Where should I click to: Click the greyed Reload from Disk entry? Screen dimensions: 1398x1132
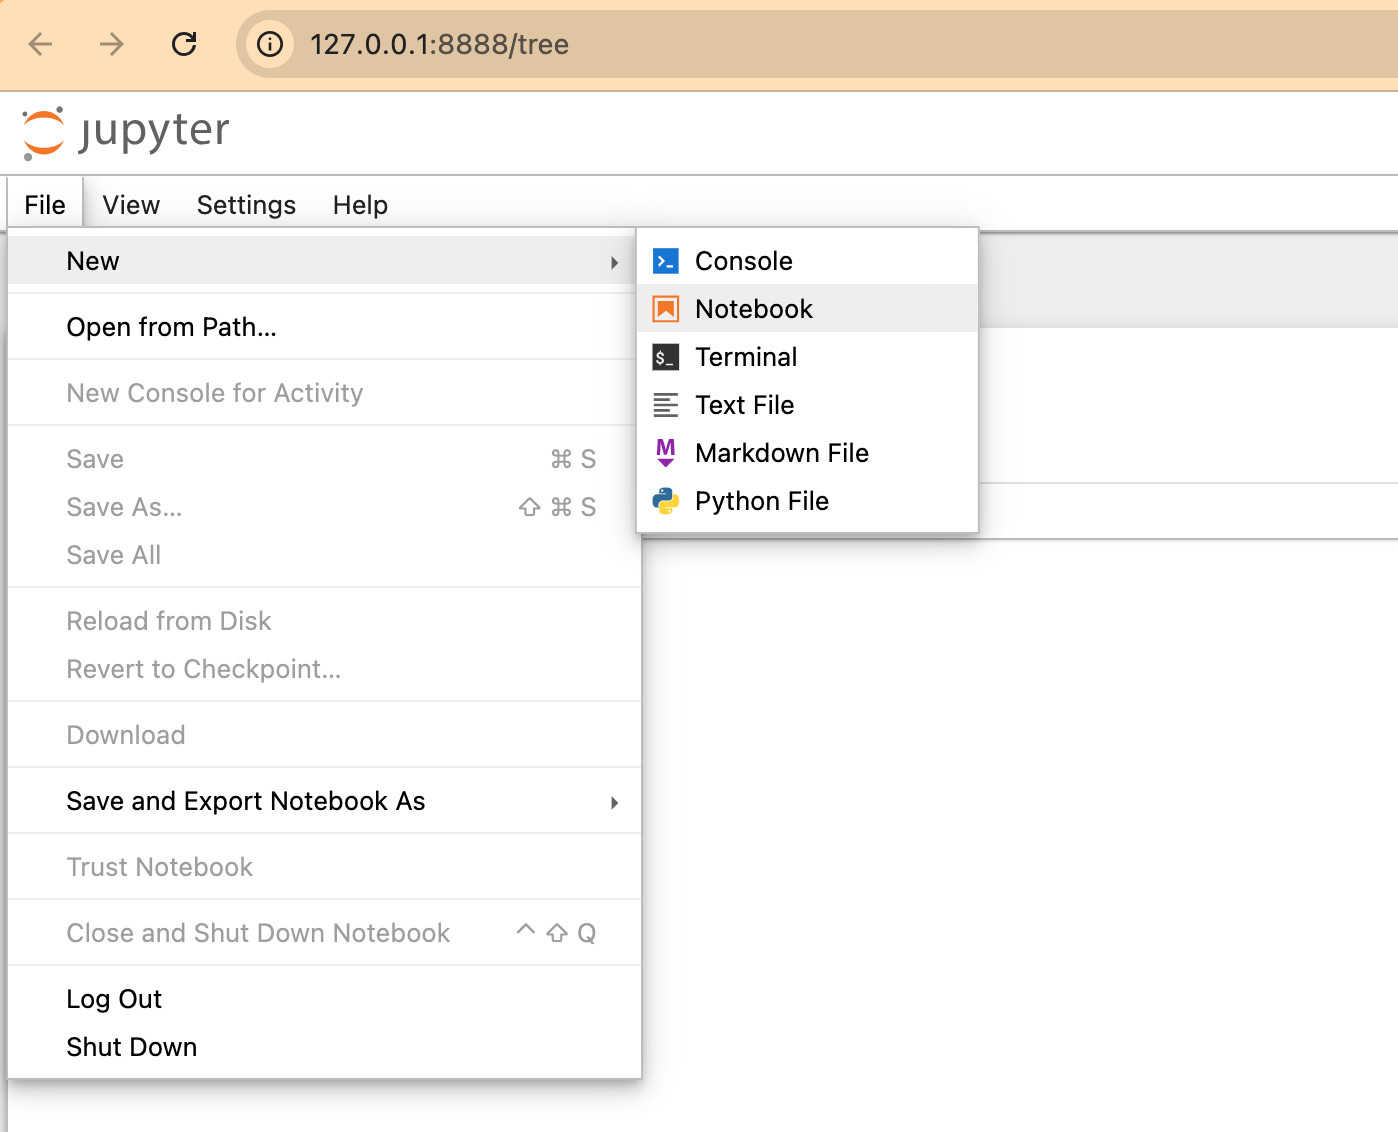point(324,621)
